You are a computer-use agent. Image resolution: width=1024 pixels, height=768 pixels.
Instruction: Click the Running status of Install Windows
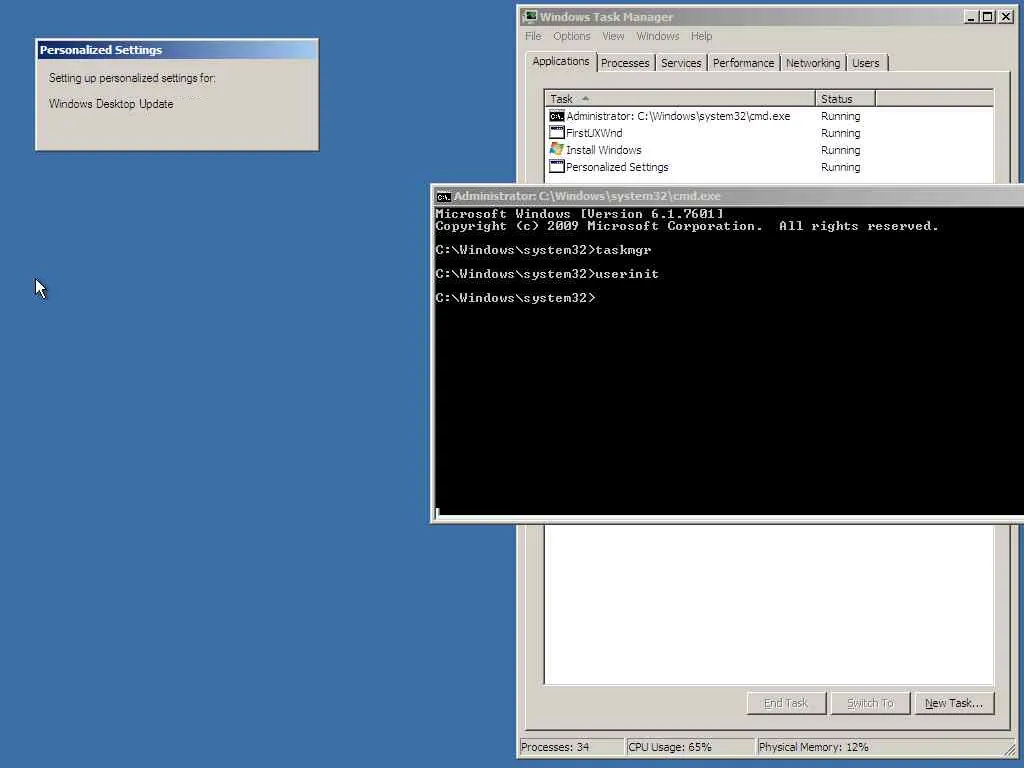(840, 150)
